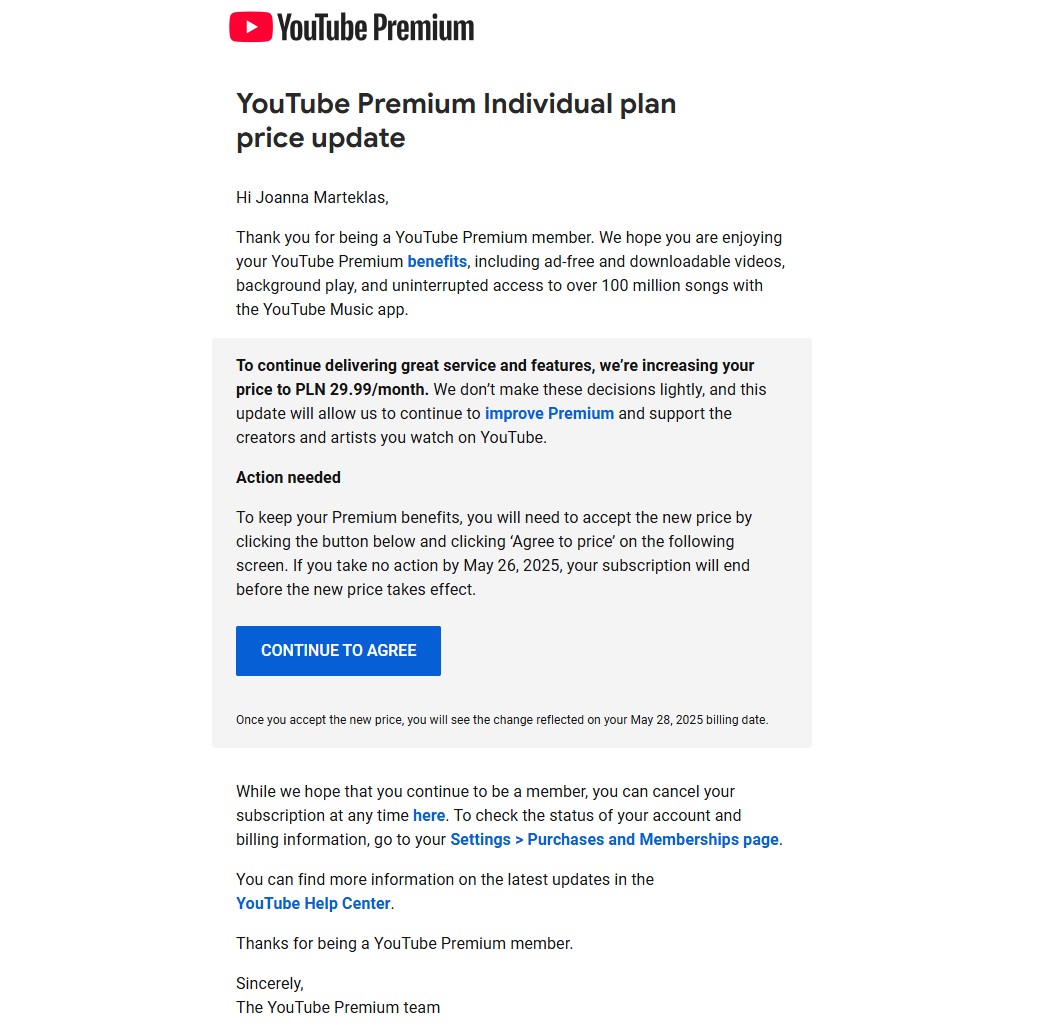This screenshot has width=1058, height=1036.
Task: Click the fine print about May 28, 2025 billing
Action: pos(502,720)
